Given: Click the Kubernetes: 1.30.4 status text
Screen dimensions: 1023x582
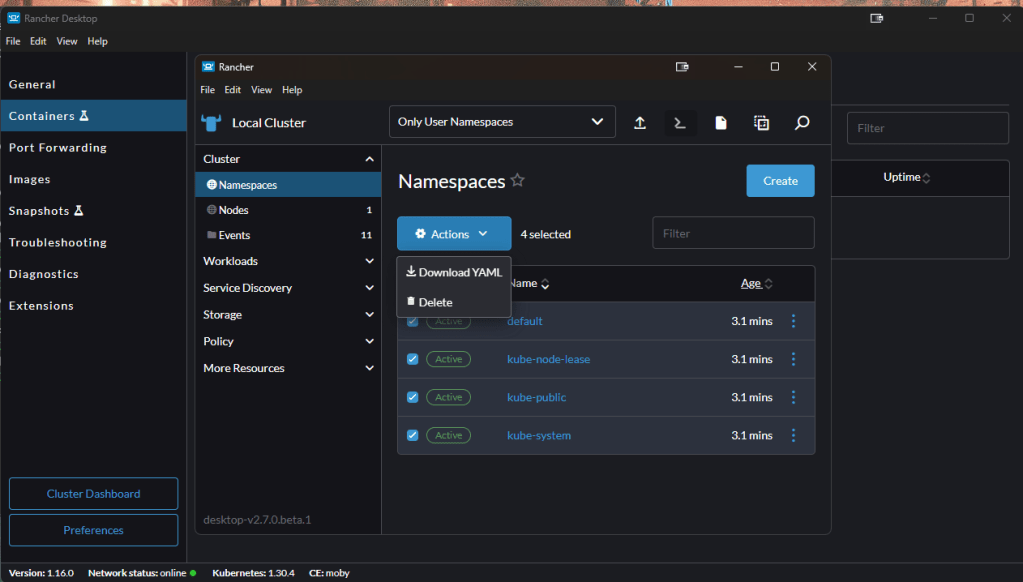Looking at the screenshot, I should point(253,573).
